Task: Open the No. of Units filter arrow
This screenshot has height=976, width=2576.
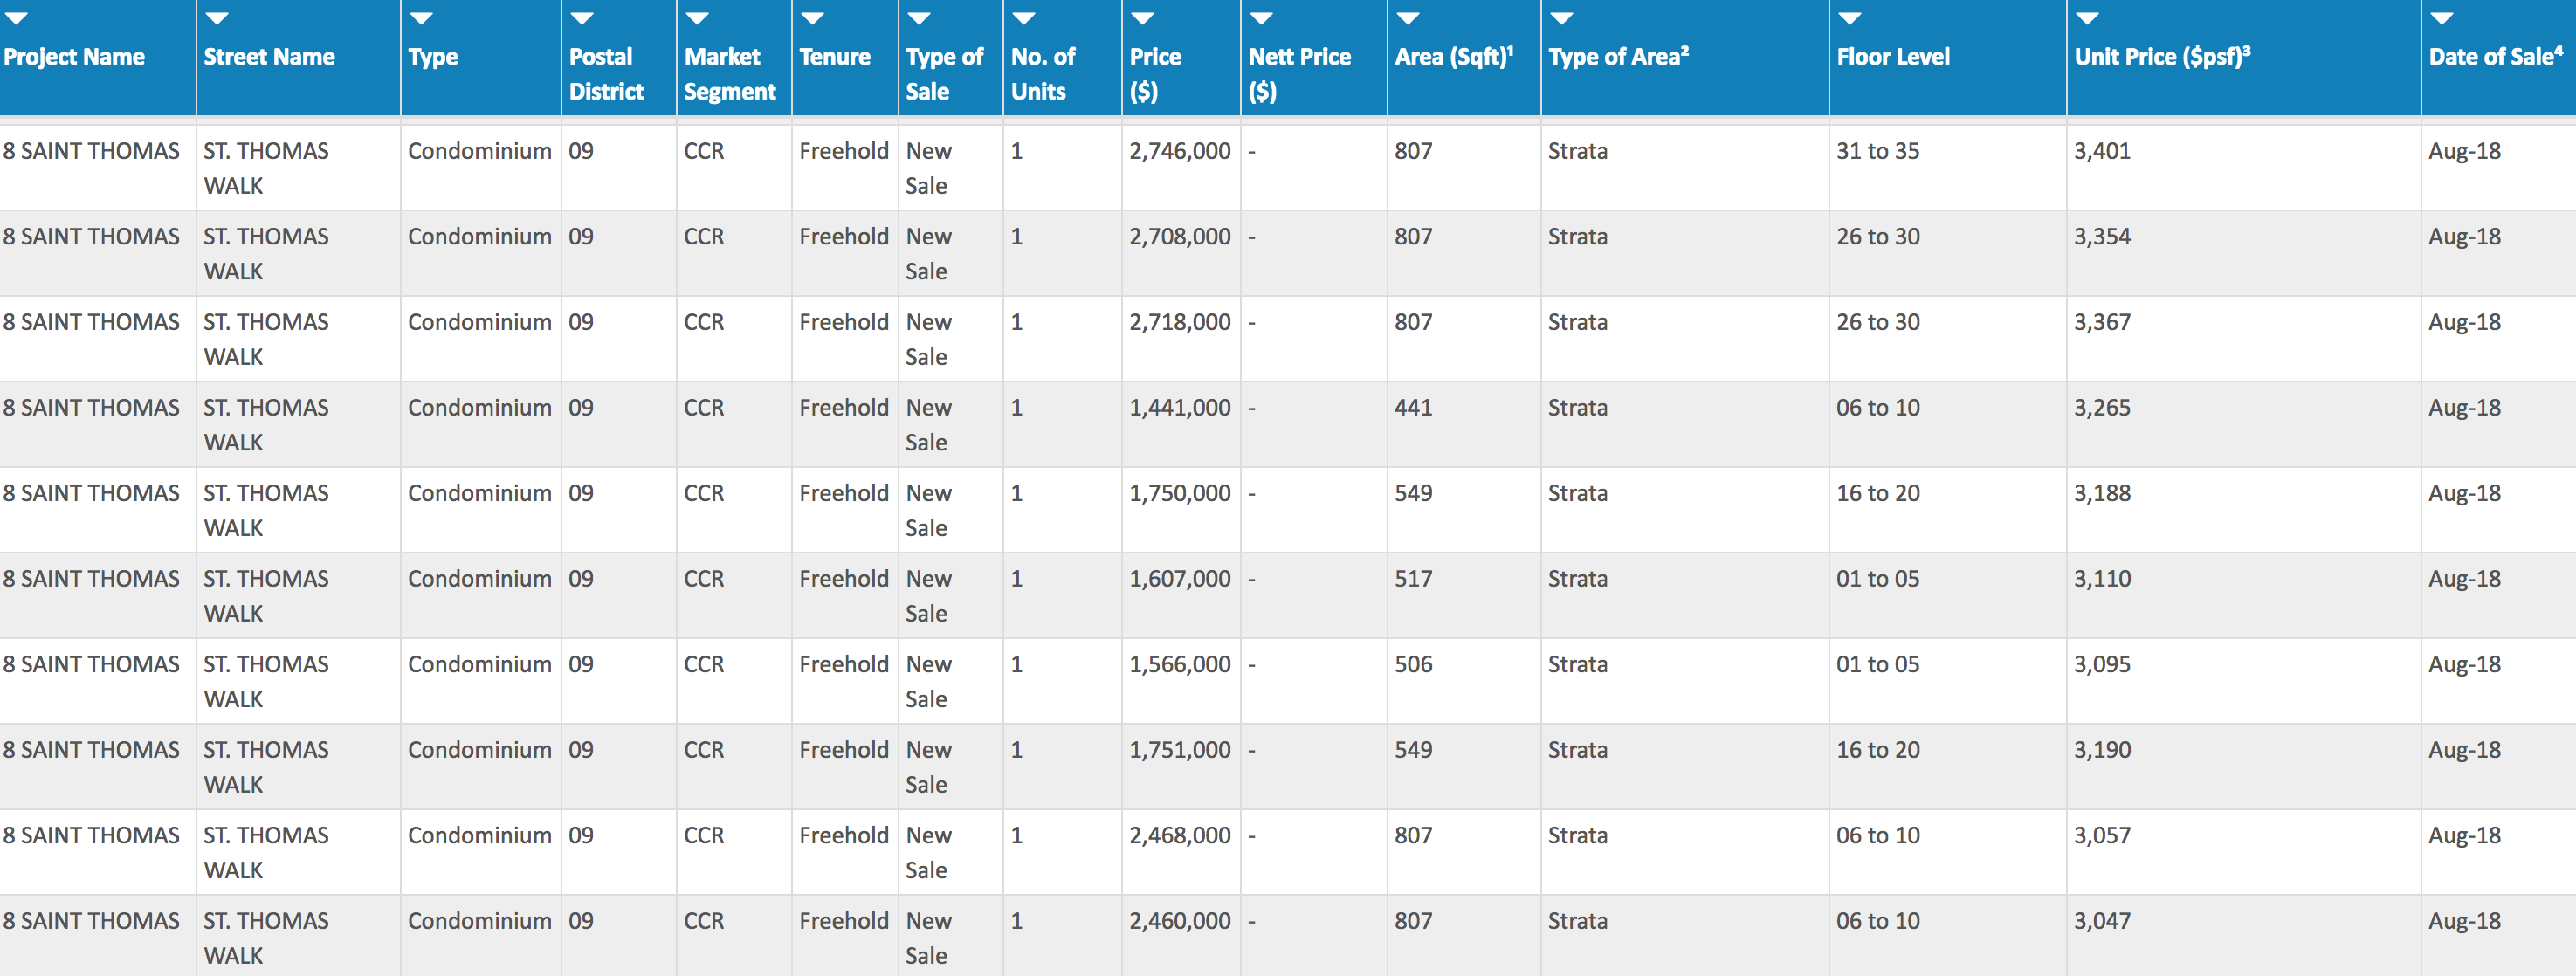Action: 1024,18
